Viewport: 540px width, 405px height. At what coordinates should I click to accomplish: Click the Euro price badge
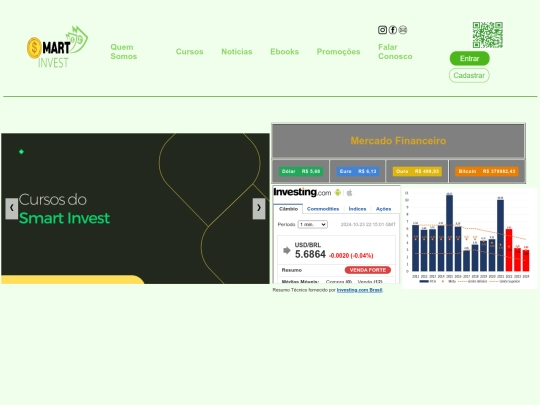click(358, 172)
